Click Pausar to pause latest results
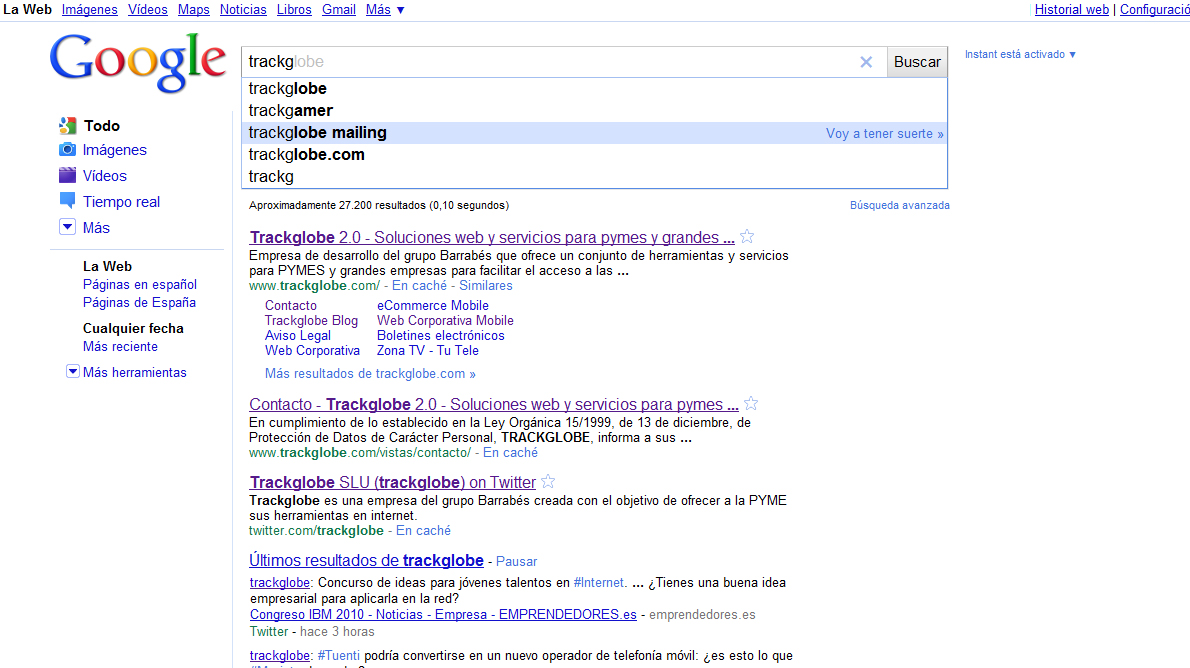The width and height of the screenshot is (1190, 668). pyautogui.click(x=516, y=562)
